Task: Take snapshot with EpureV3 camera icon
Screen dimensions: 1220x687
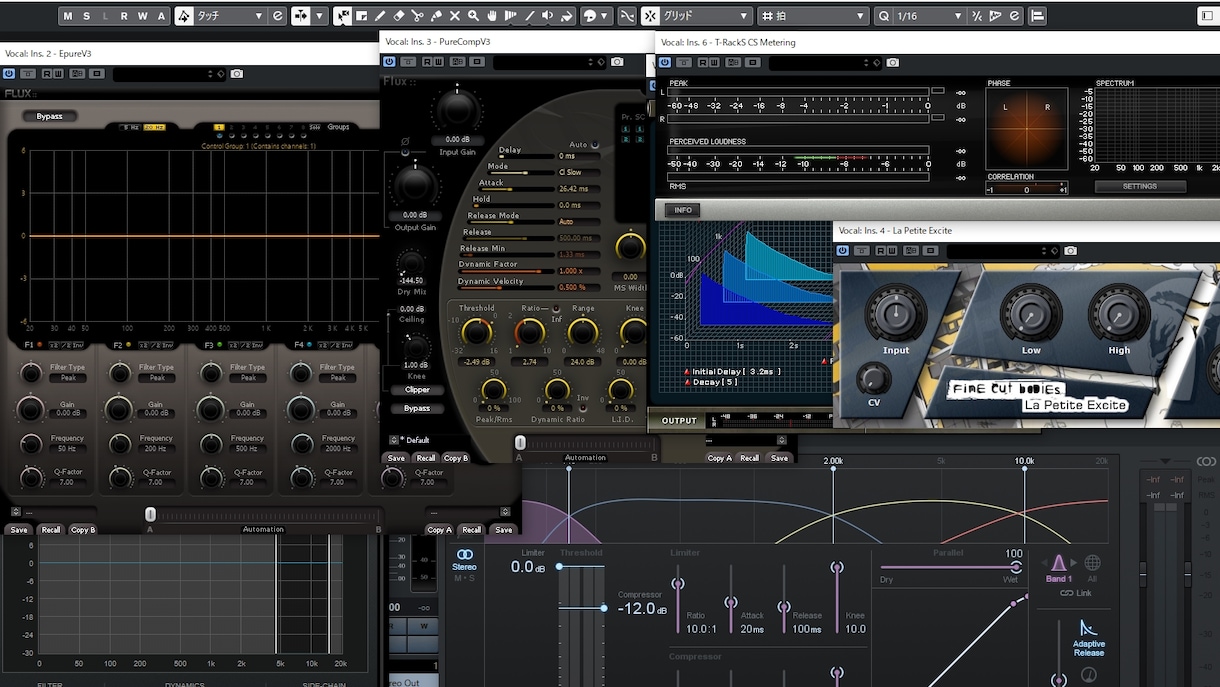Action: (237, 74)
